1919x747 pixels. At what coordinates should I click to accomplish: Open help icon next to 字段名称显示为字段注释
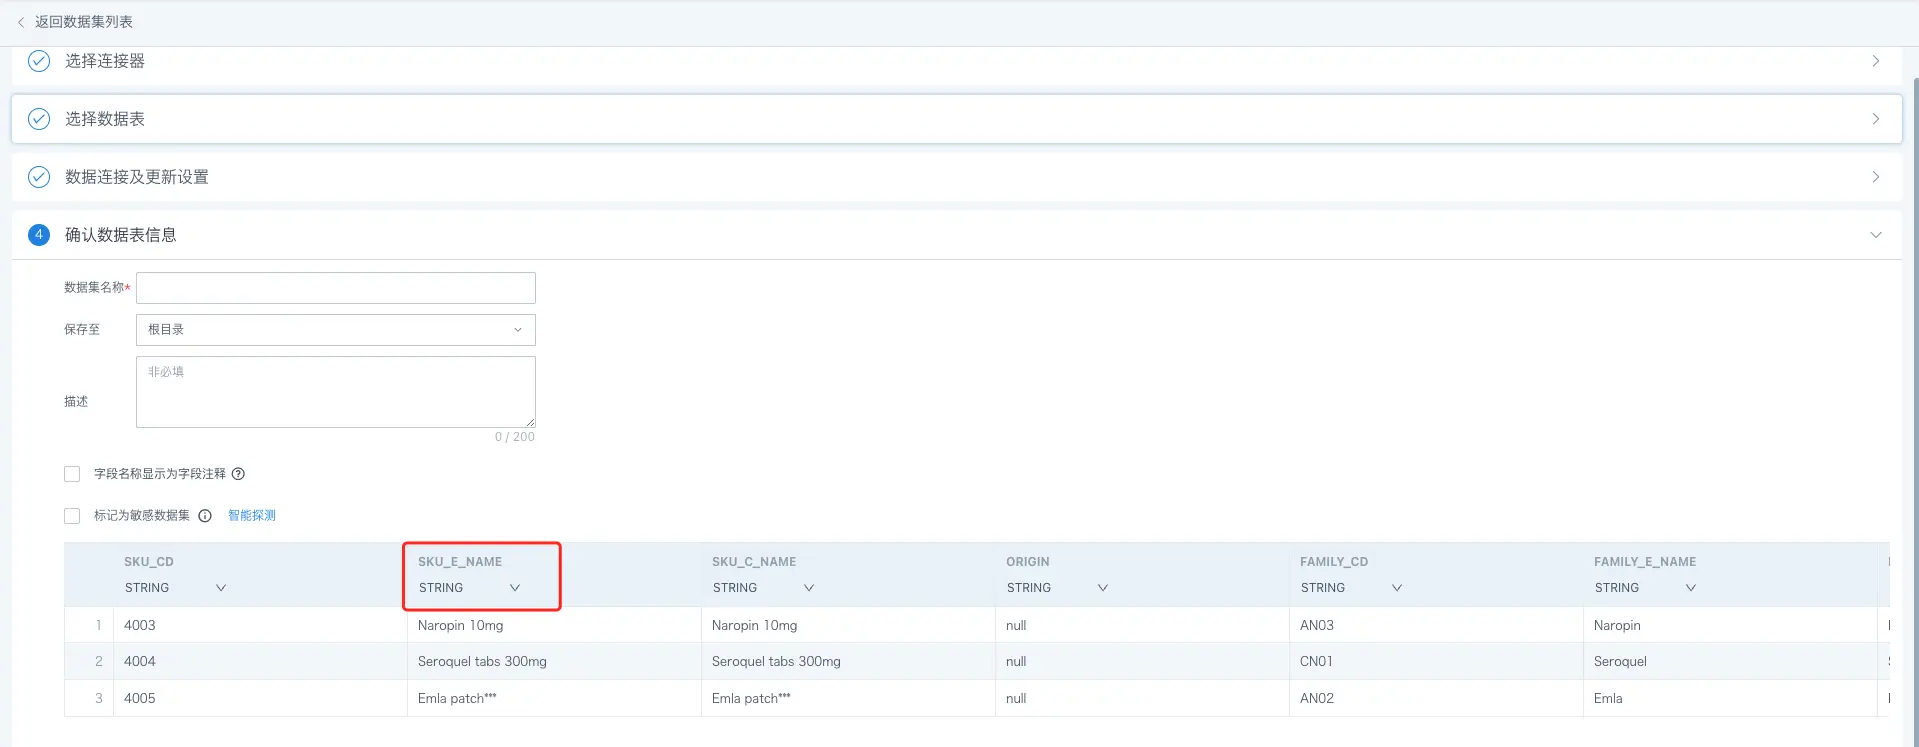[x=238, y=474]
